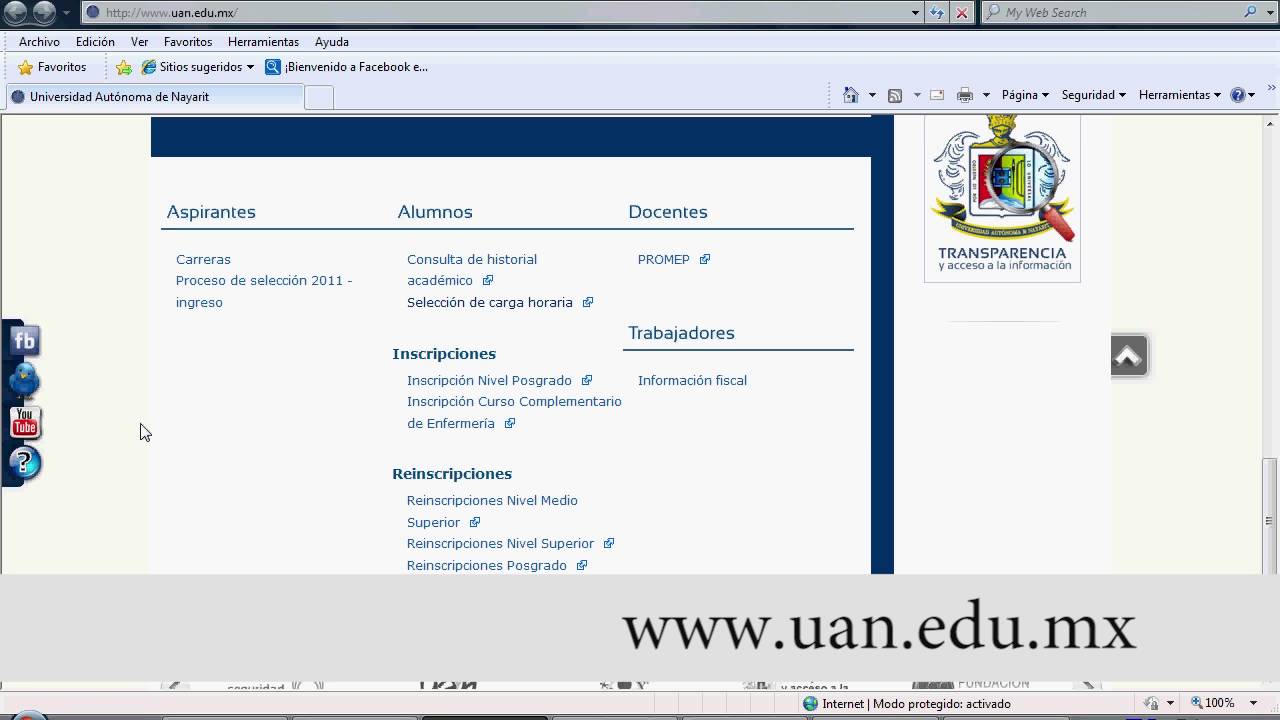Image resolution: width=1280 pixels, height=720 pixels.
Task: Open the Ayuda menu
Action: coord(332,42)
